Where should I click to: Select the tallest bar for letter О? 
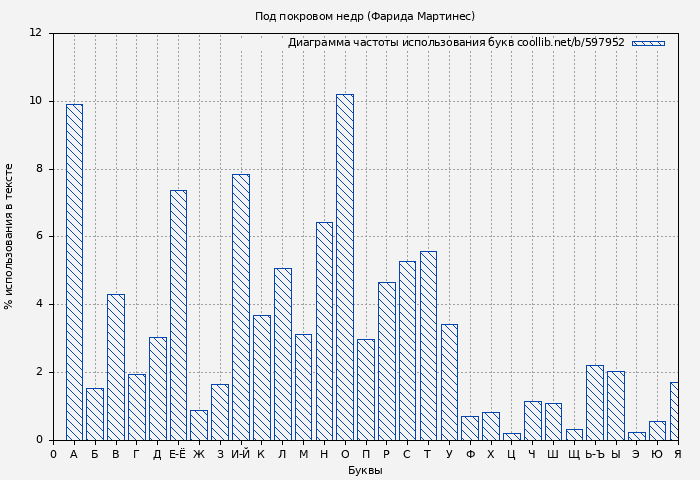point(344,267)
